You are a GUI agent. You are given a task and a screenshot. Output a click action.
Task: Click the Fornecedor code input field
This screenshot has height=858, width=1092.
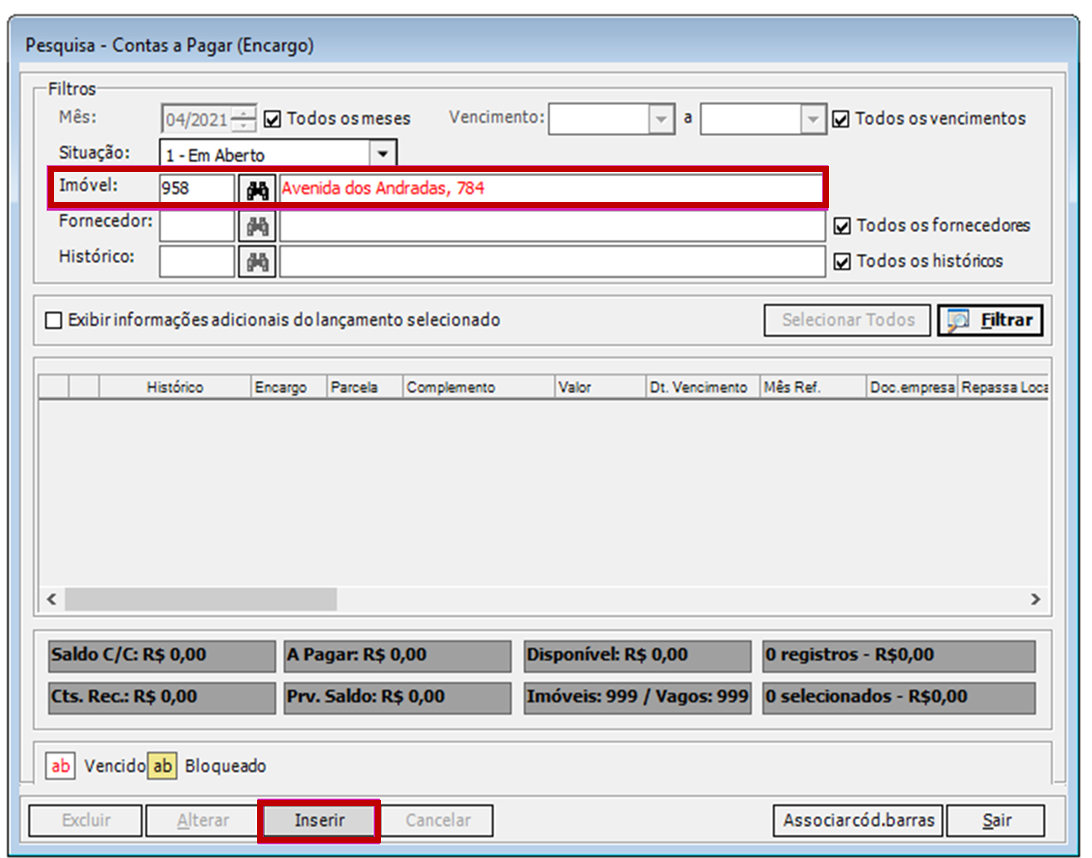(197, 226)
